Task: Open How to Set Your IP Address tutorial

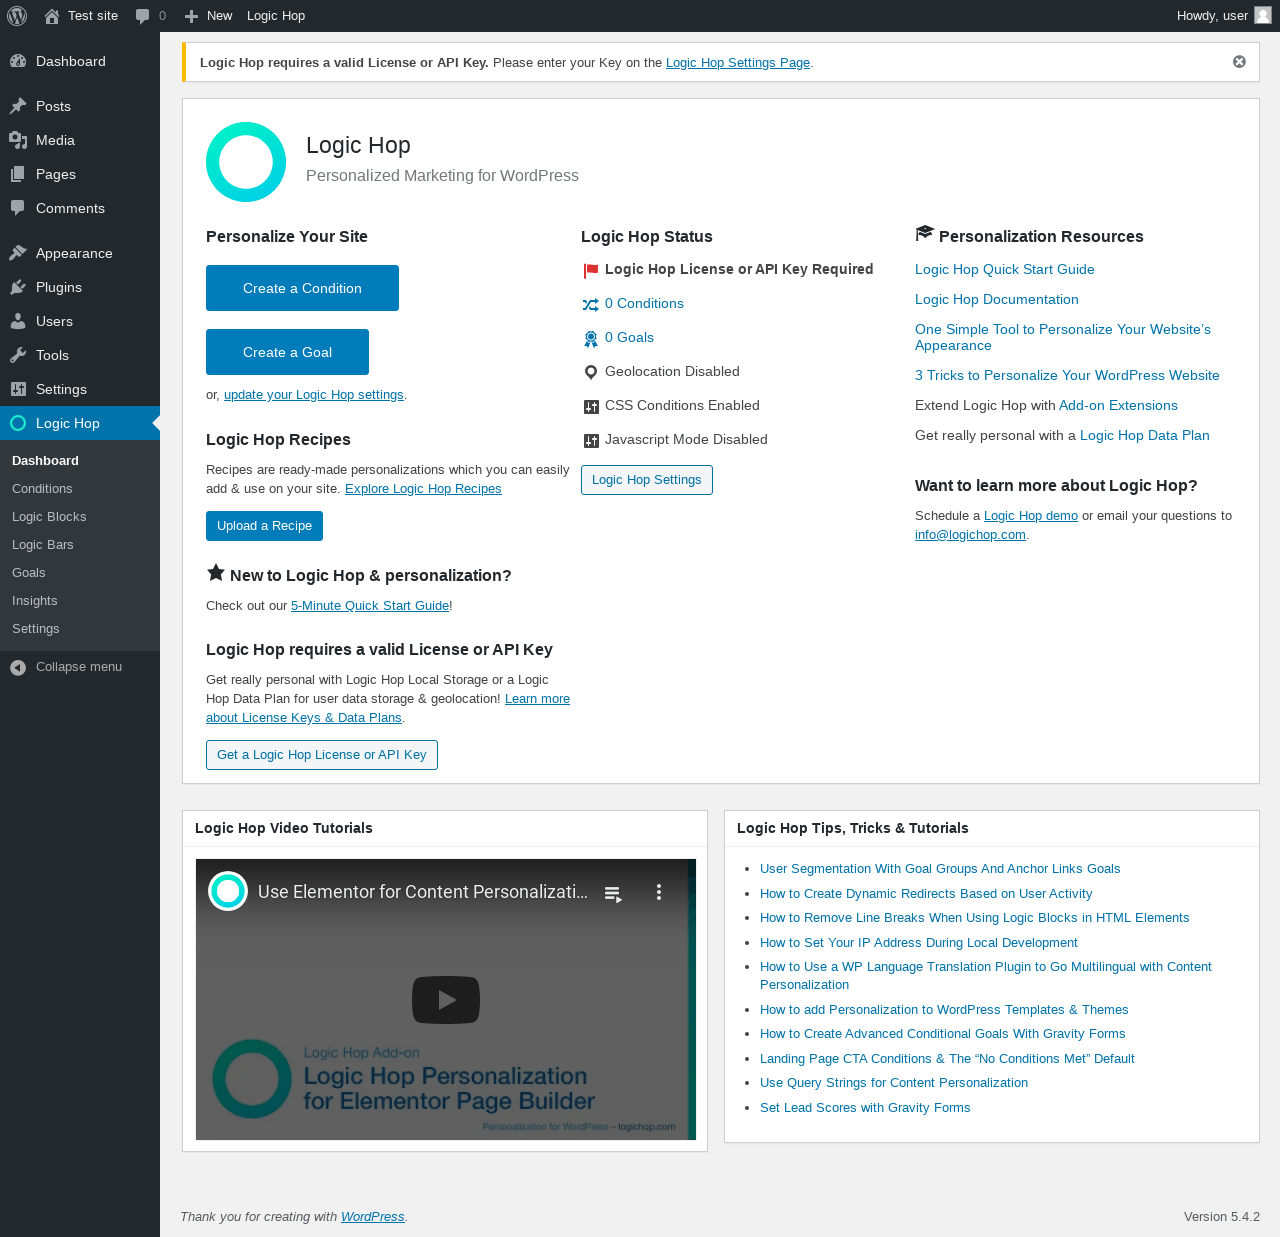Action: [919, 943]
